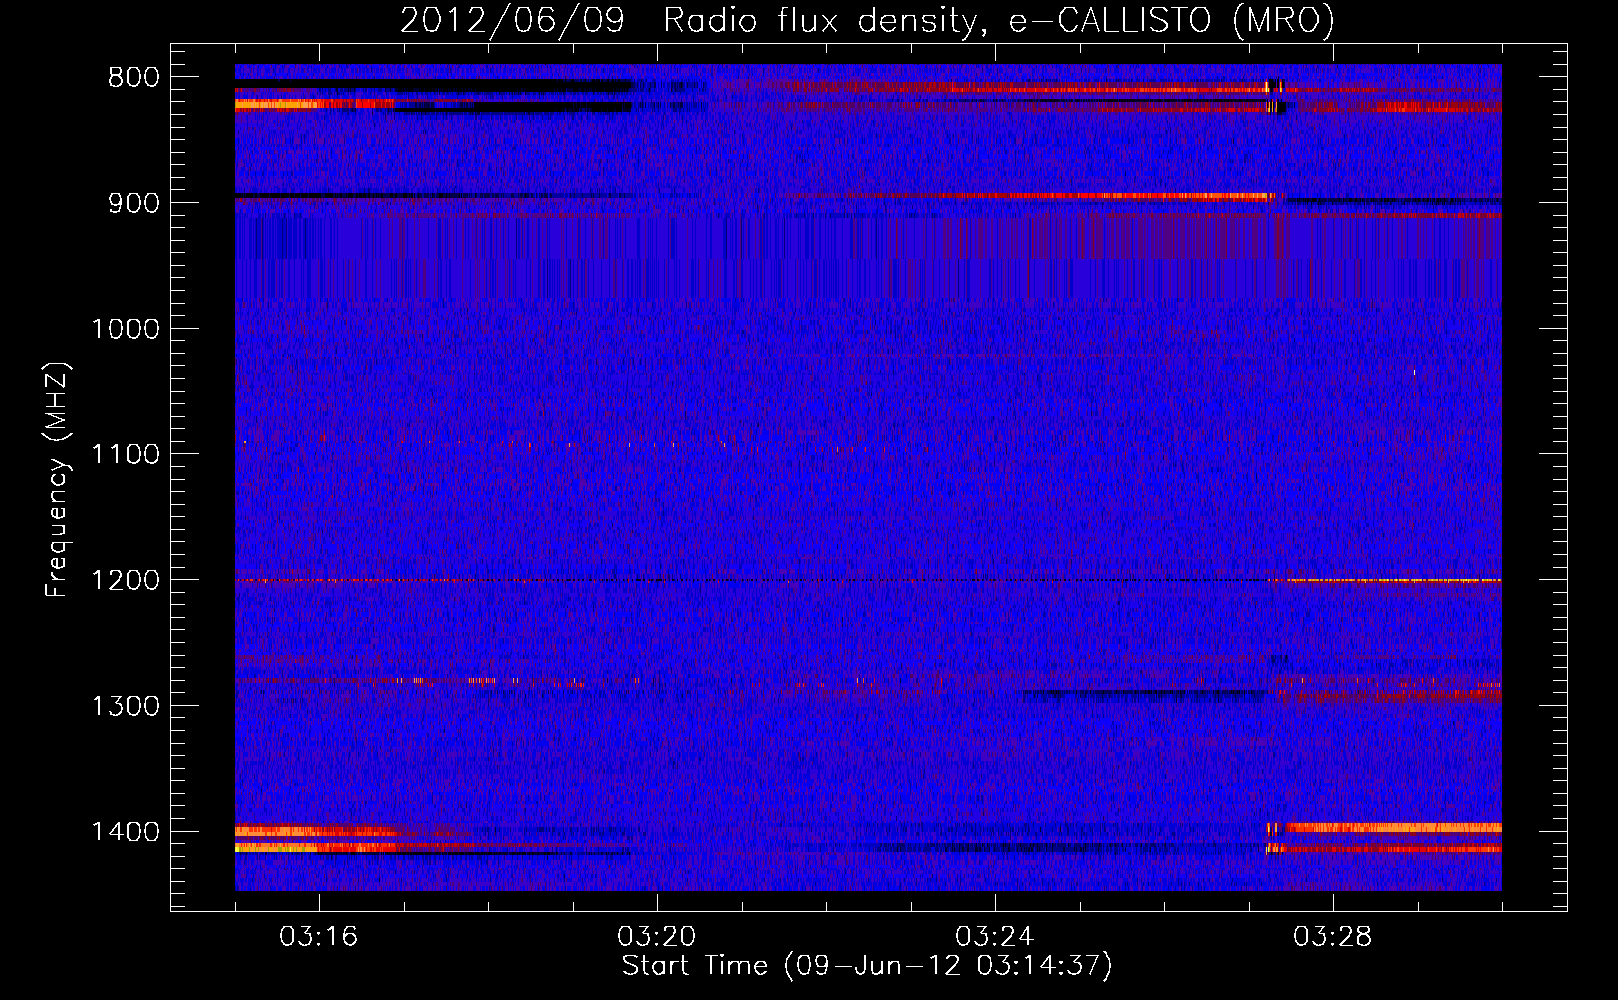
Task: Click the 03:16 time tick label
Action: tap(318, 937)
